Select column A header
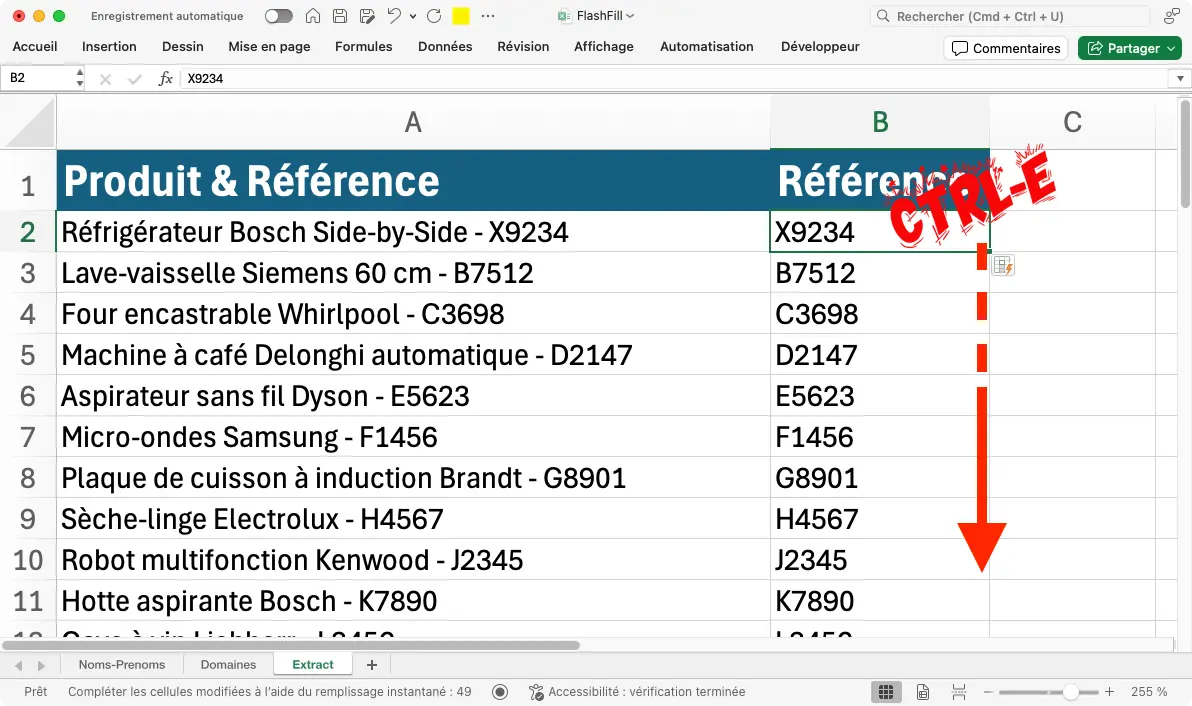 [x=413, y=122]
